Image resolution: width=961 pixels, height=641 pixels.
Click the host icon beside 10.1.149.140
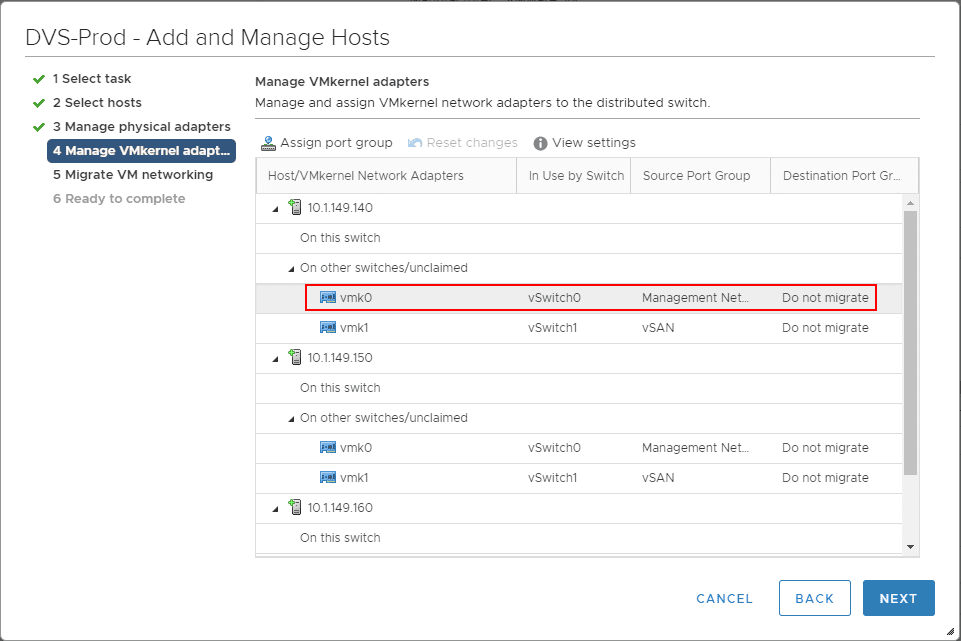[295, 207]
